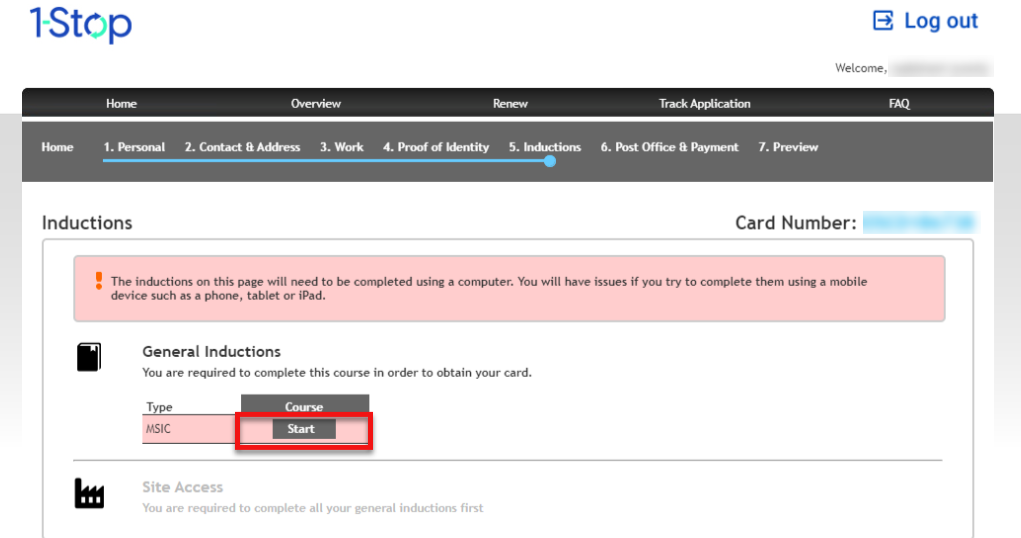This screenshot has height=538, width=1021.
Task: Click the Card Number label
Action: (796, 223)
